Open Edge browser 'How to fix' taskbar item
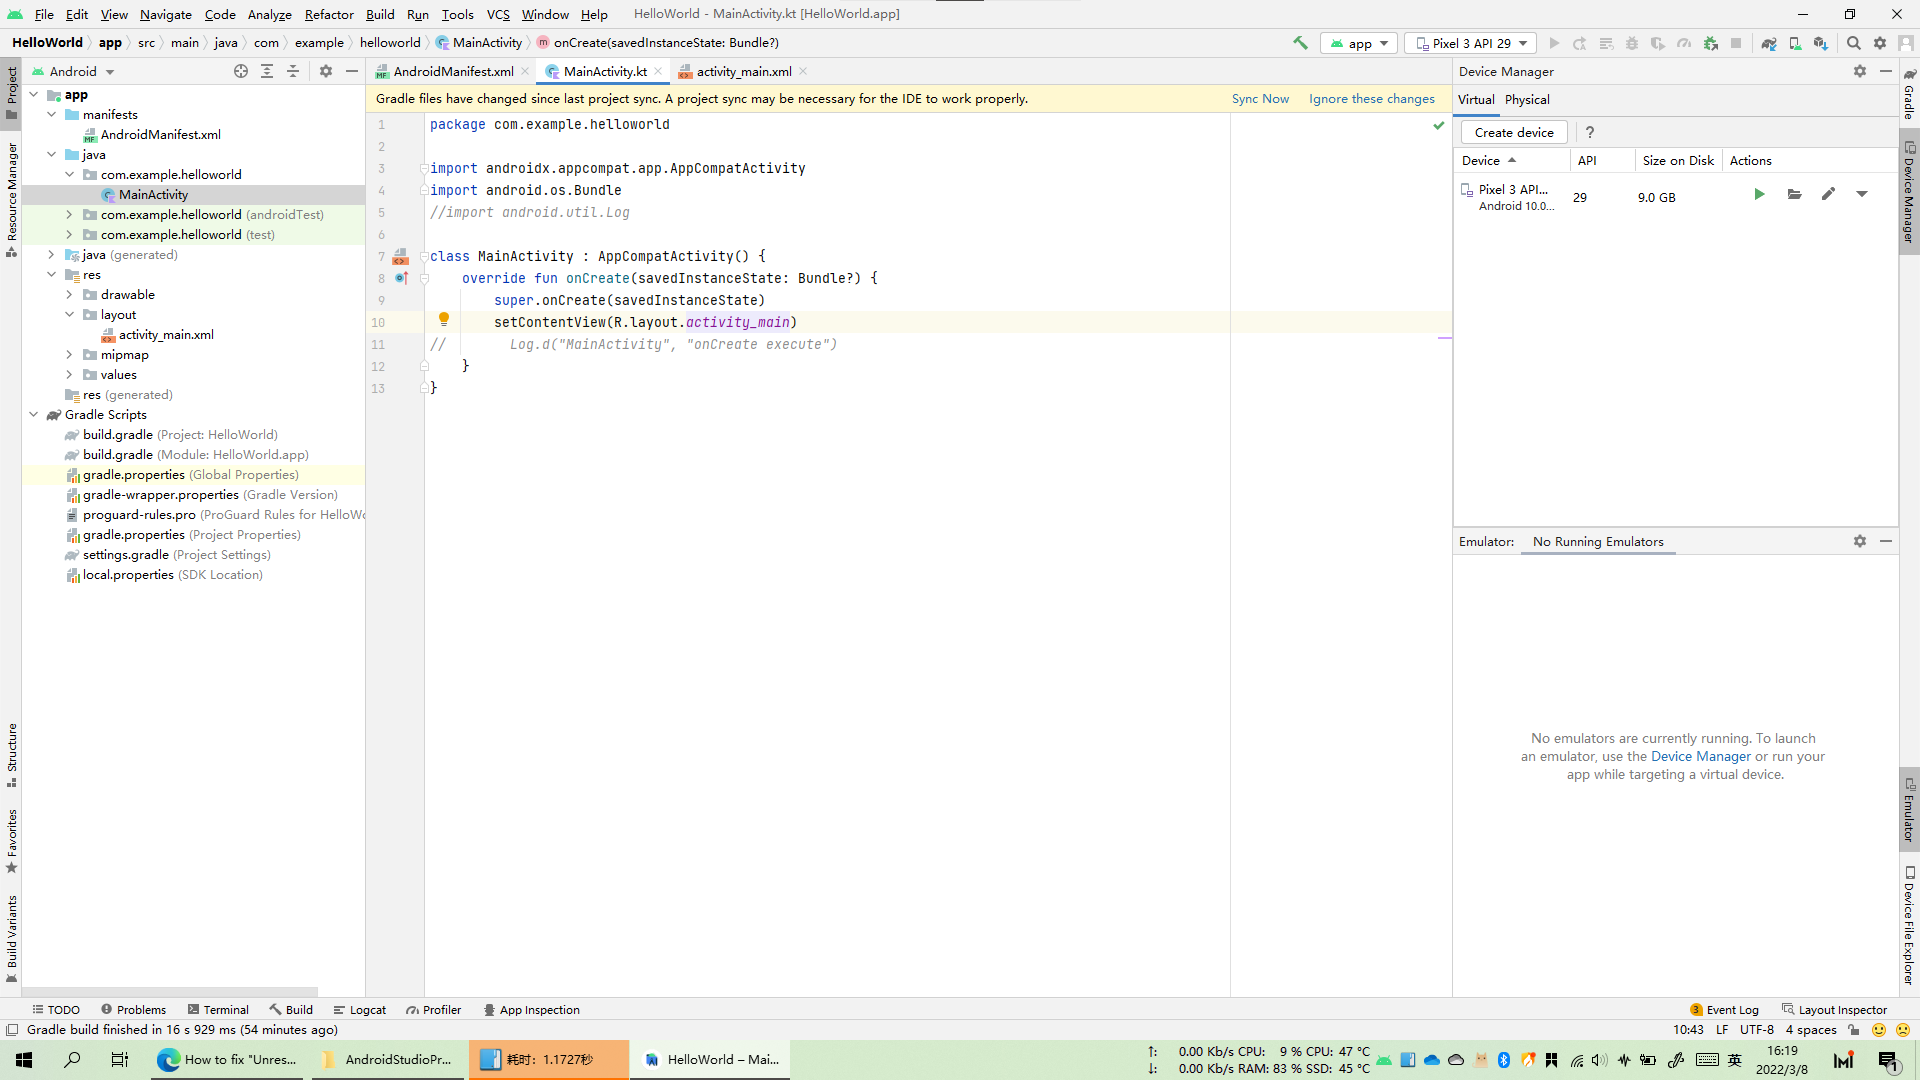The height and width of the screenshot is (1080, 1920). pos(228,1059)
